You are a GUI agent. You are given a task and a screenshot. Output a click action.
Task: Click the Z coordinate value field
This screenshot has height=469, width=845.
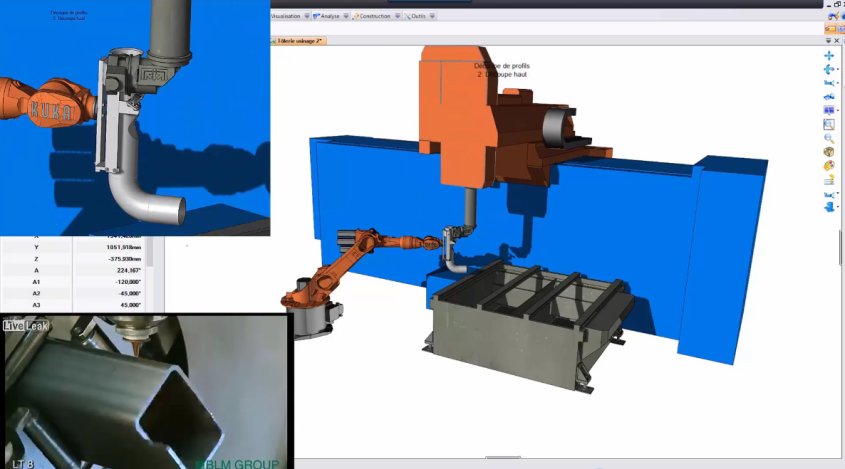tap(109, 259)
